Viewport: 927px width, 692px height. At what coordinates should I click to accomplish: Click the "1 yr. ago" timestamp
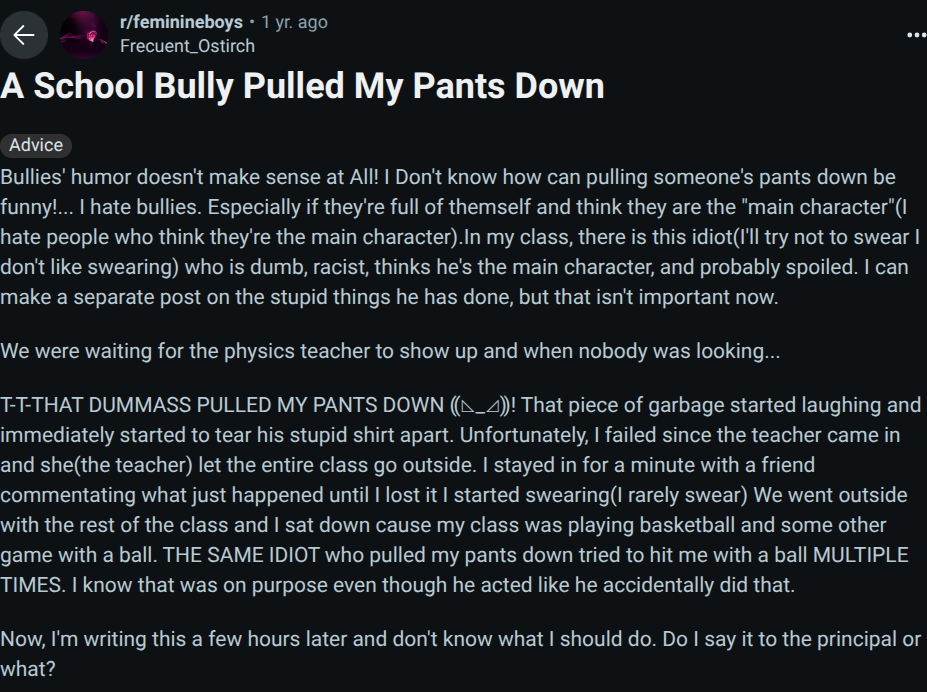[294, 22]
